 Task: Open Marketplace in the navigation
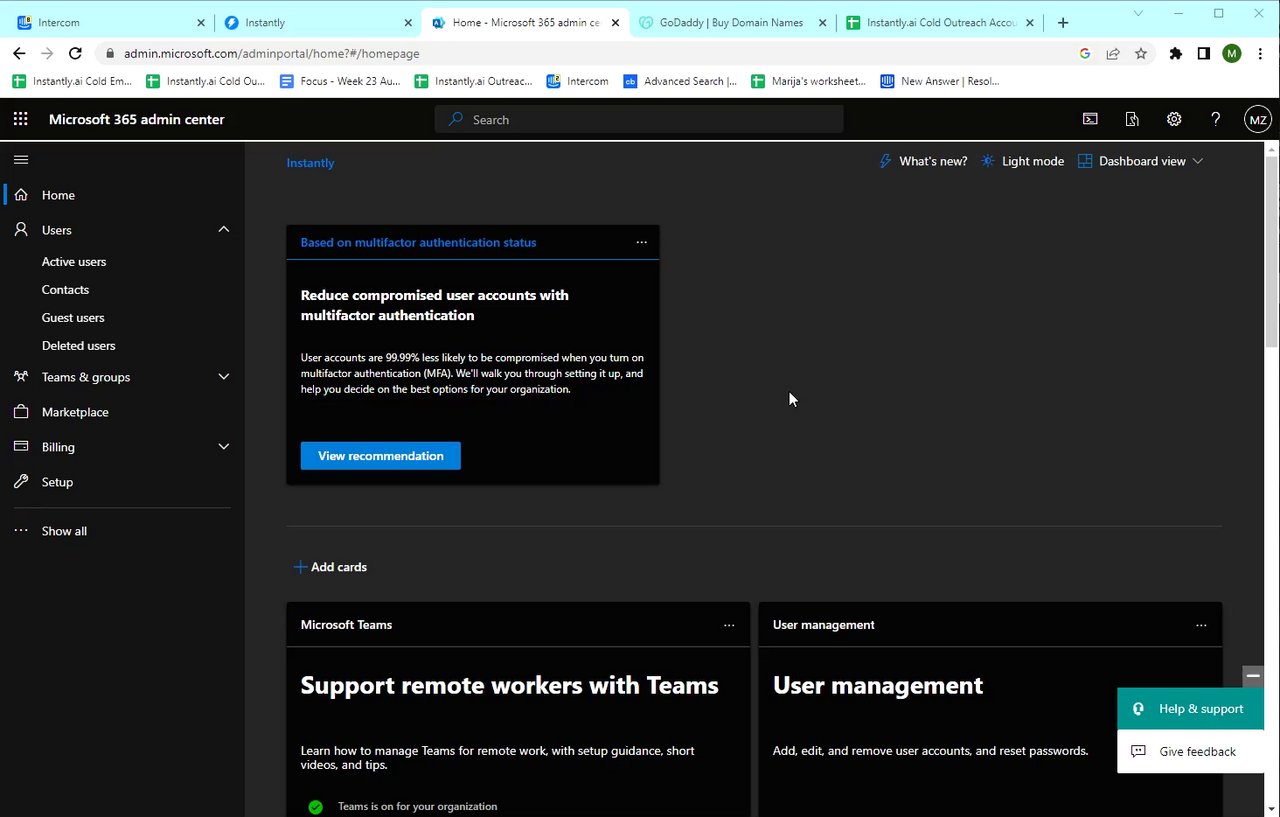tap(75, 412)
